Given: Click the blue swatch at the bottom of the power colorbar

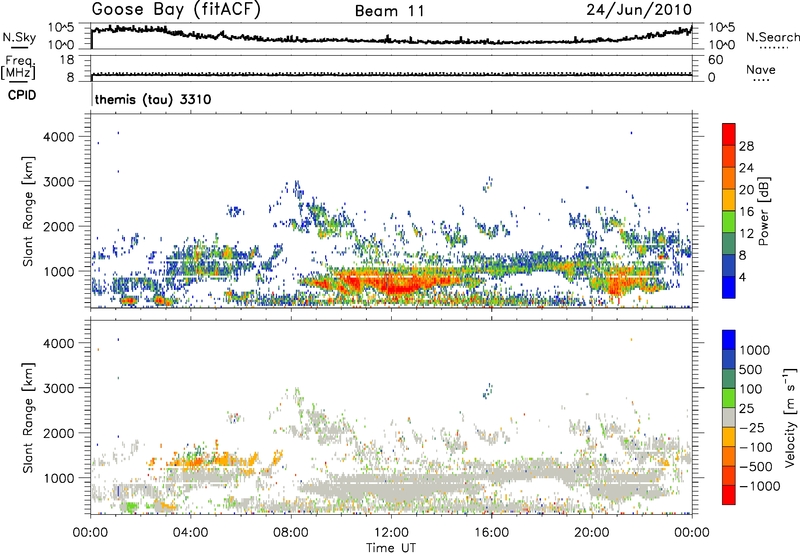Looking at the screenshot, I should (729, 287).
